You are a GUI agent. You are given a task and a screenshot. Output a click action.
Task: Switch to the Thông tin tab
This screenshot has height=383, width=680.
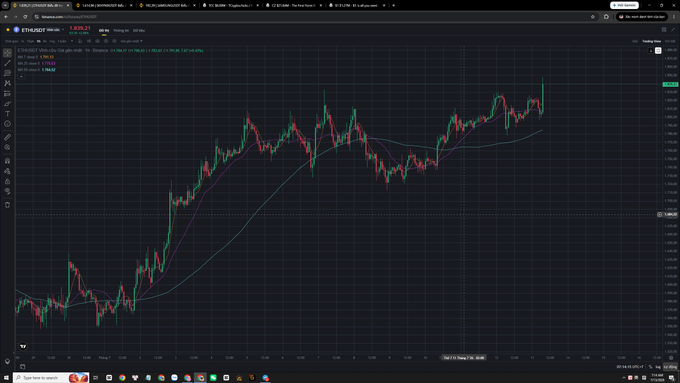[121, 30]
